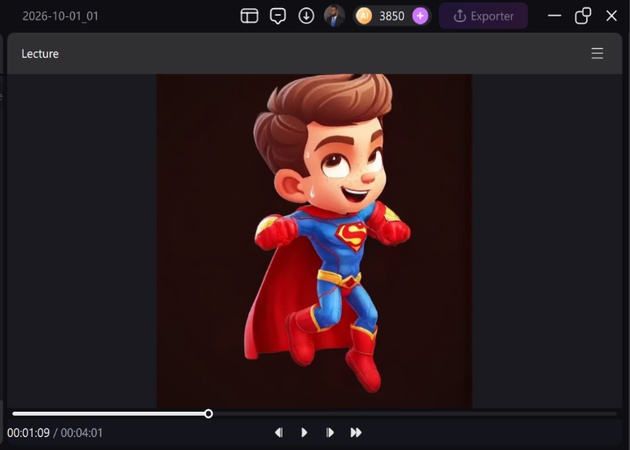
Task: Click current timecode 00:01:09
Action: coord(29,433)
